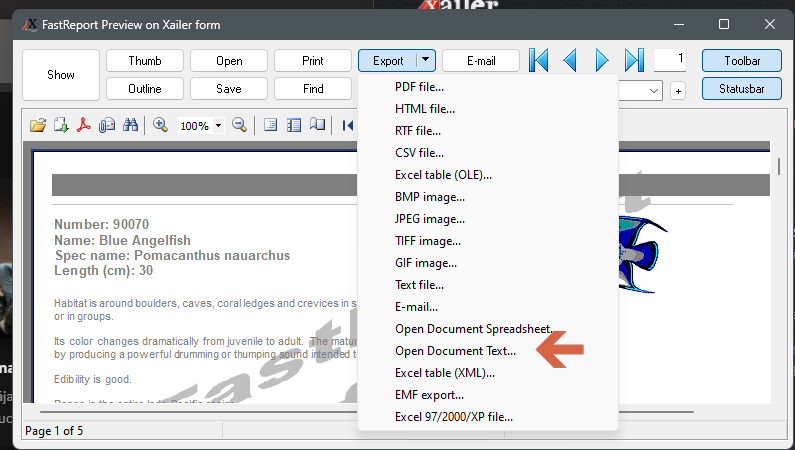Click the 'Number: 90070' text
The image size is (795, 450).
[101, 224]
